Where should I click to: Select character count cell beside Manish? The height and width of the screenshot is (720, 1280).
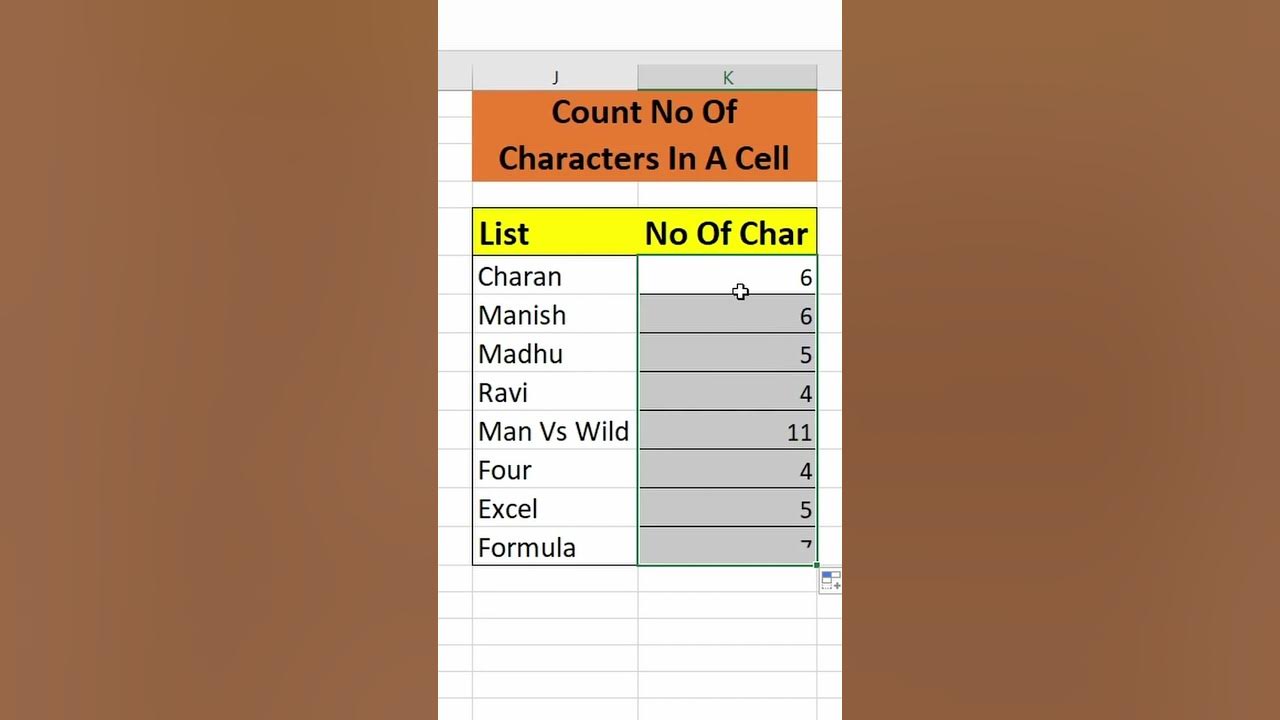tap(727, 315)
